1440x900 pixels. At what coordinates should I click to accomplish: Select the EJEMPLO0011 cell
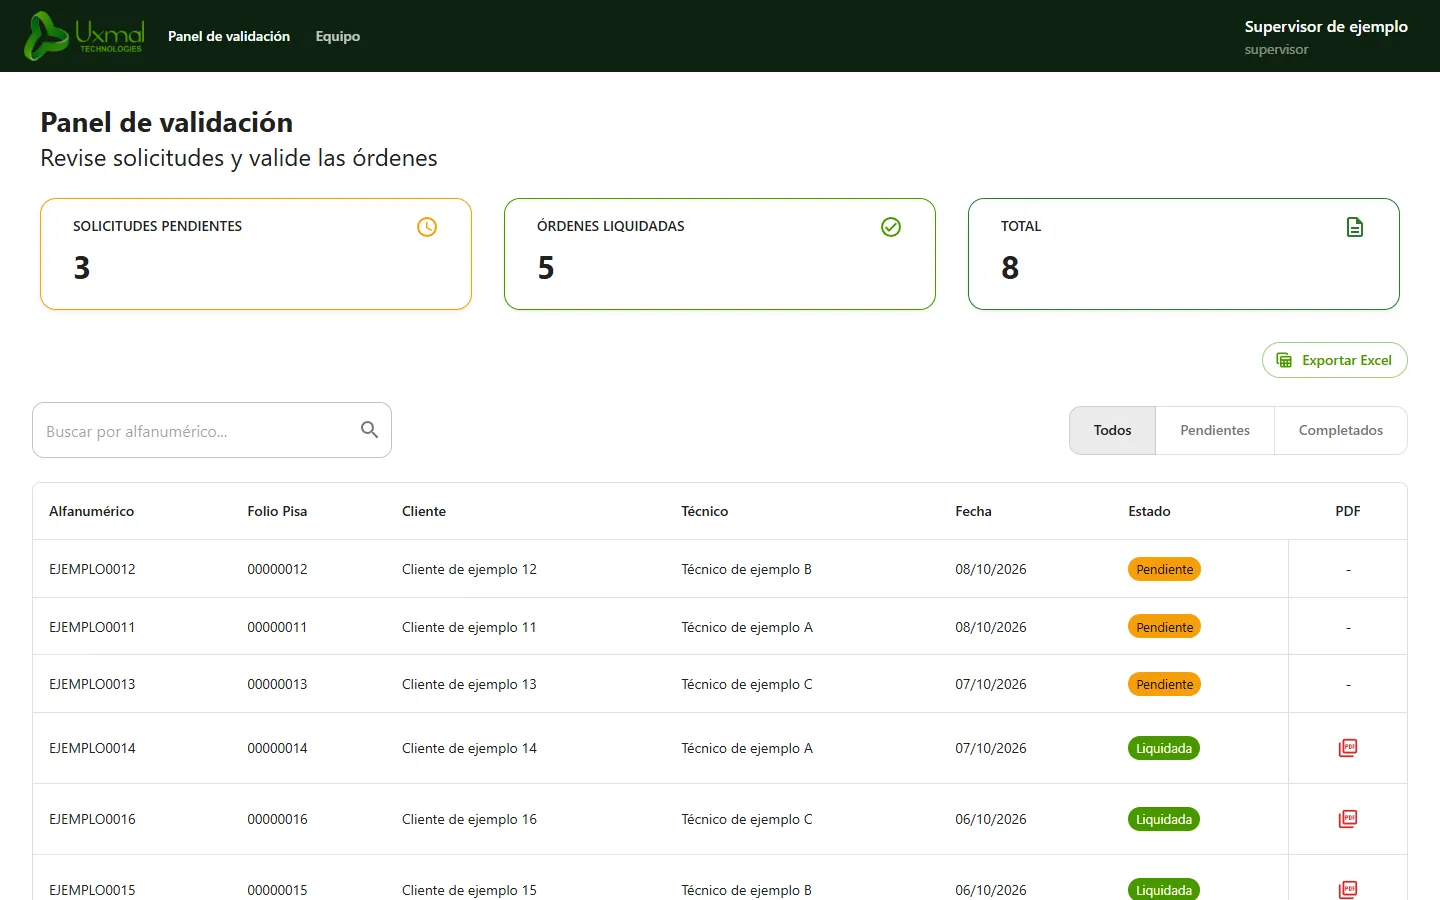point(92,627)
